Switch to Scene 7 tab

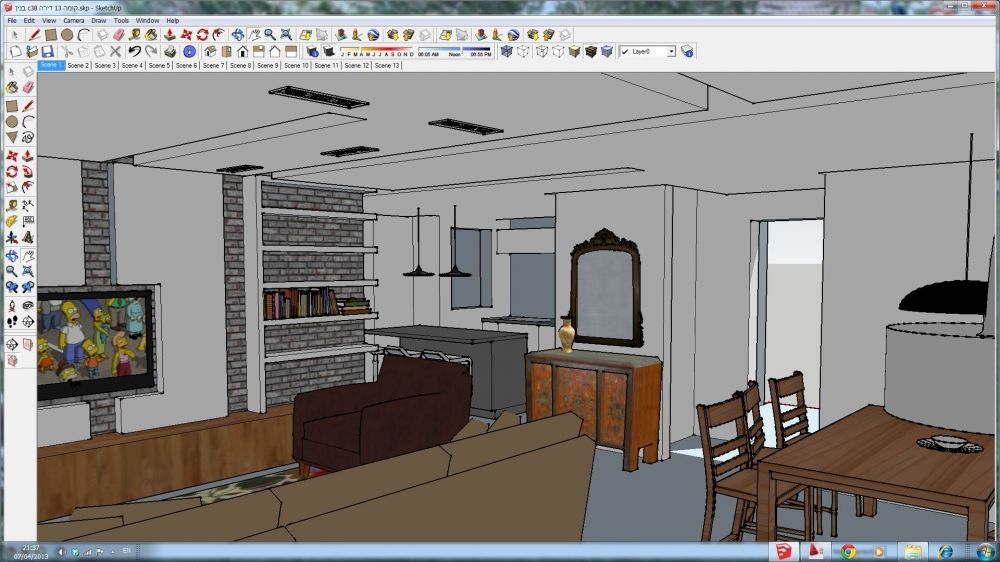[x=213, y=65]
